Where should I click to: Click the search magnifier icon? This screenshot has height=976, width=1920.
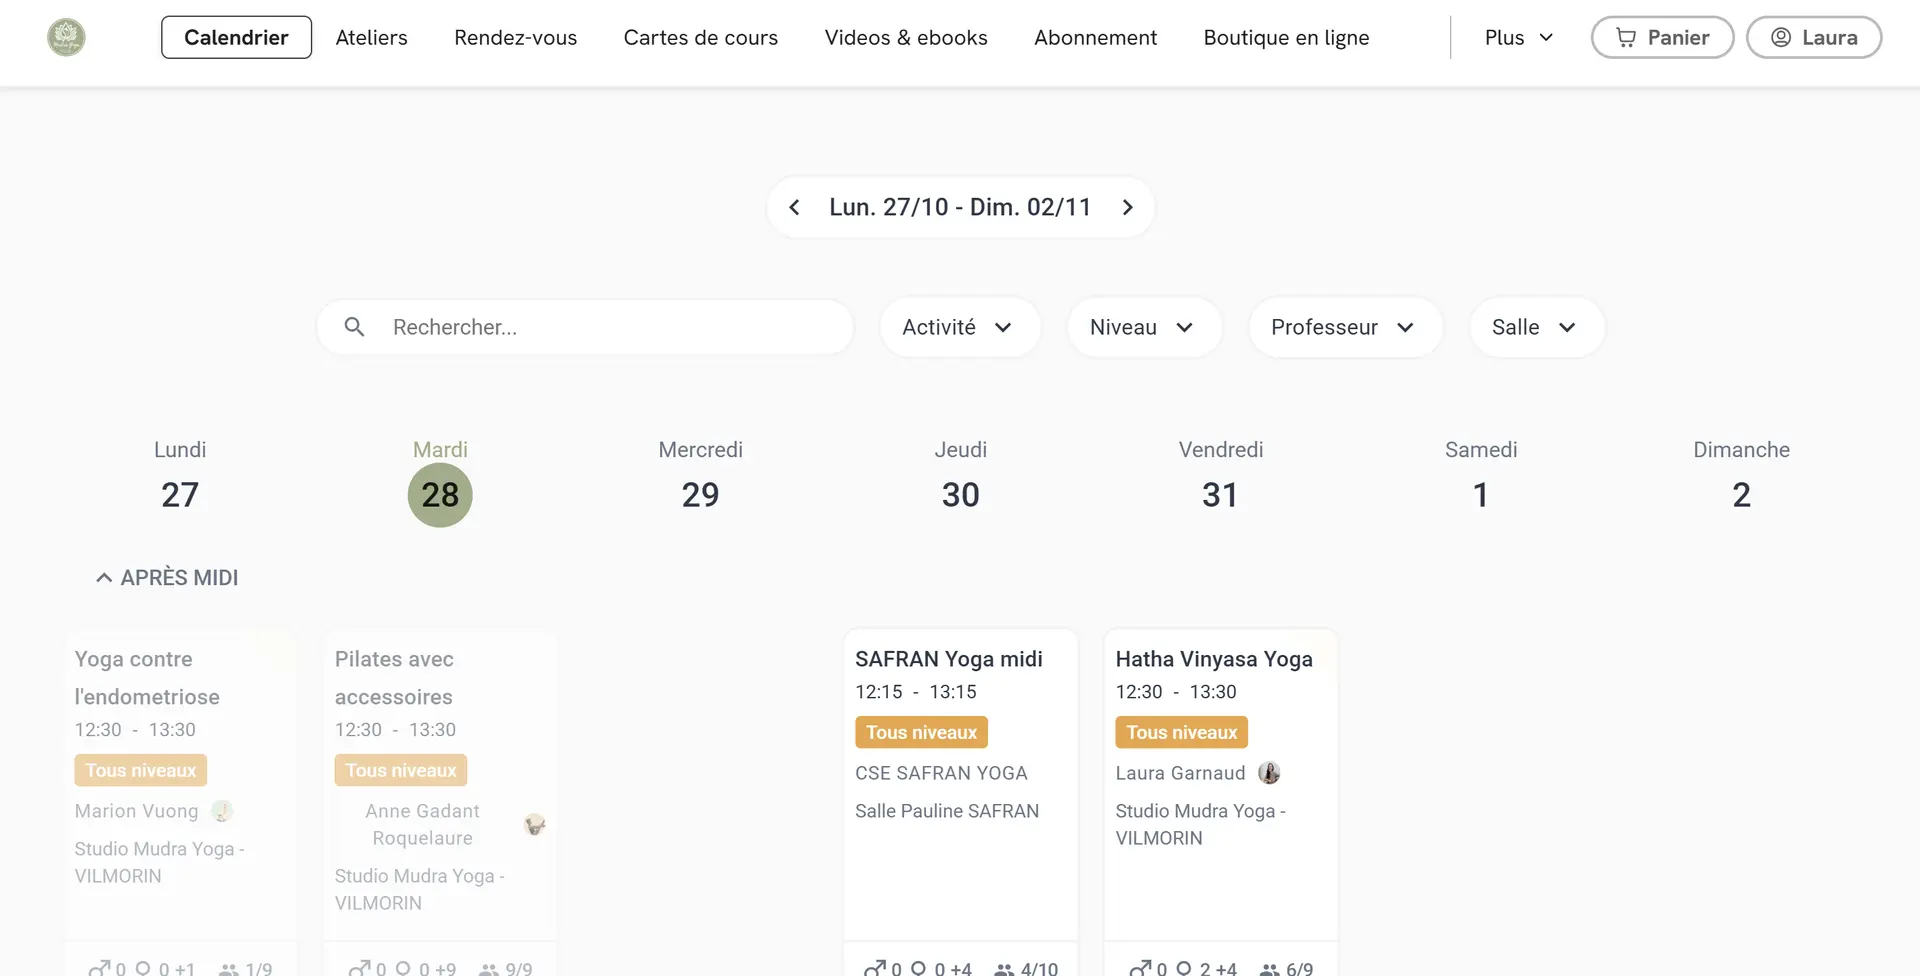[x=354, y=327]
